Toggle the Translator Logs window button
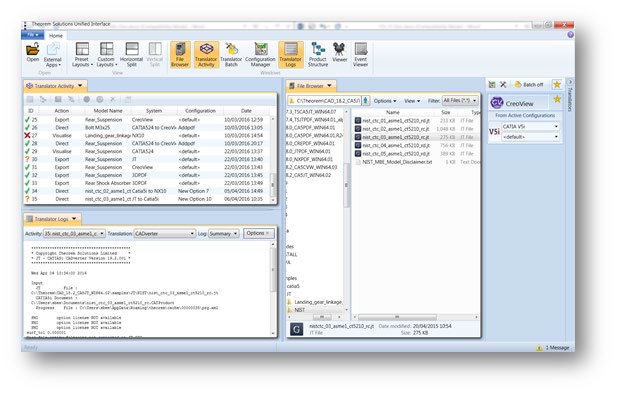This screenshot has height=394, width=617. 291,55
